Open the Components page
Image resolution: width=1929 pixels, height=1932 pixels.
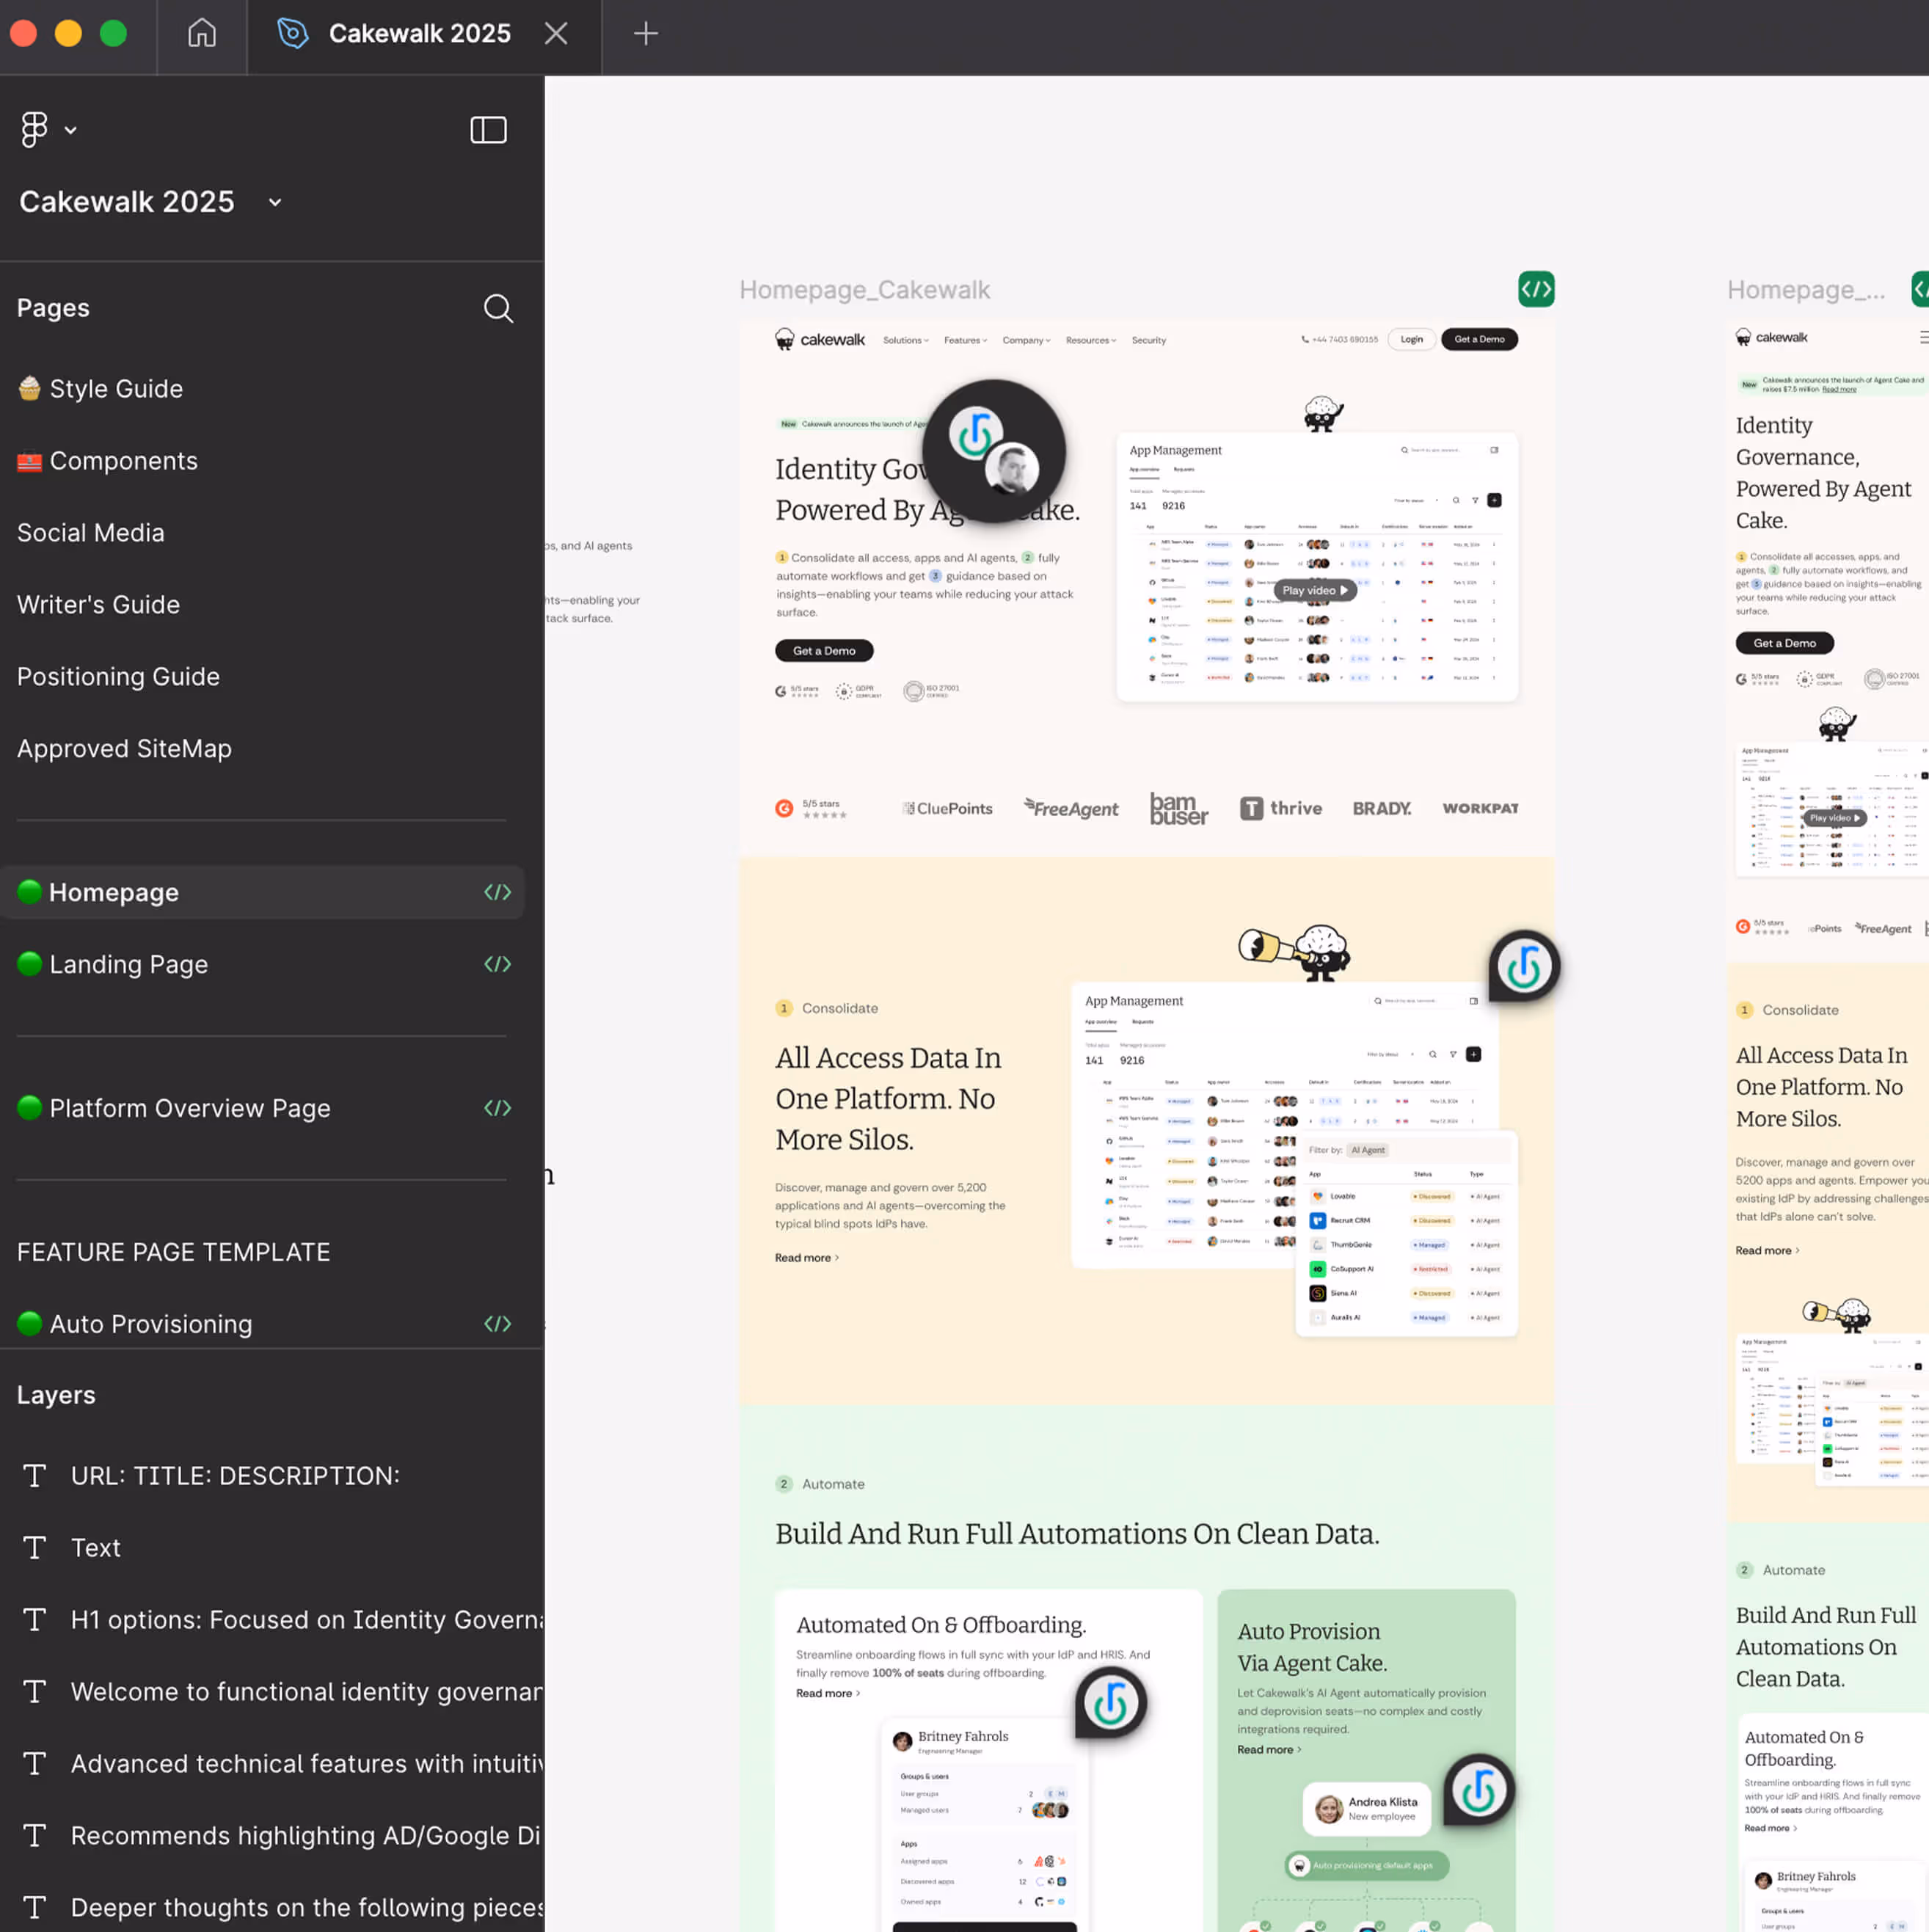click(x=123, y=460)
